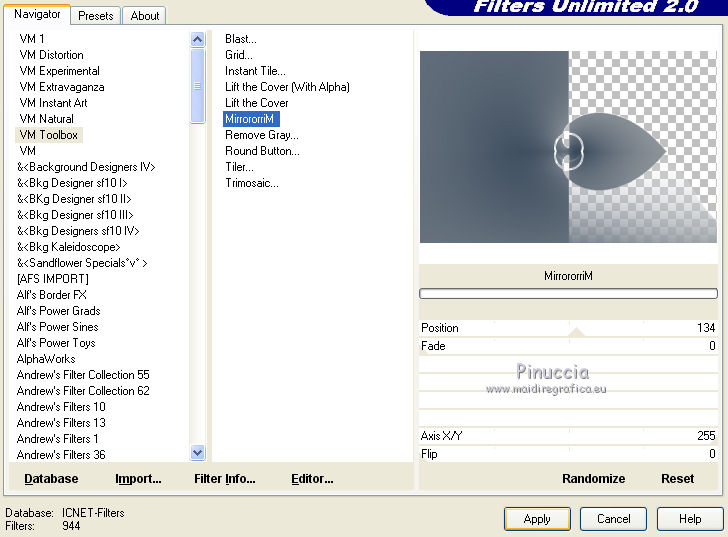Choose the Grid... filter
Viewport: 728px width, 537px height.
click(x=239, y=55)
